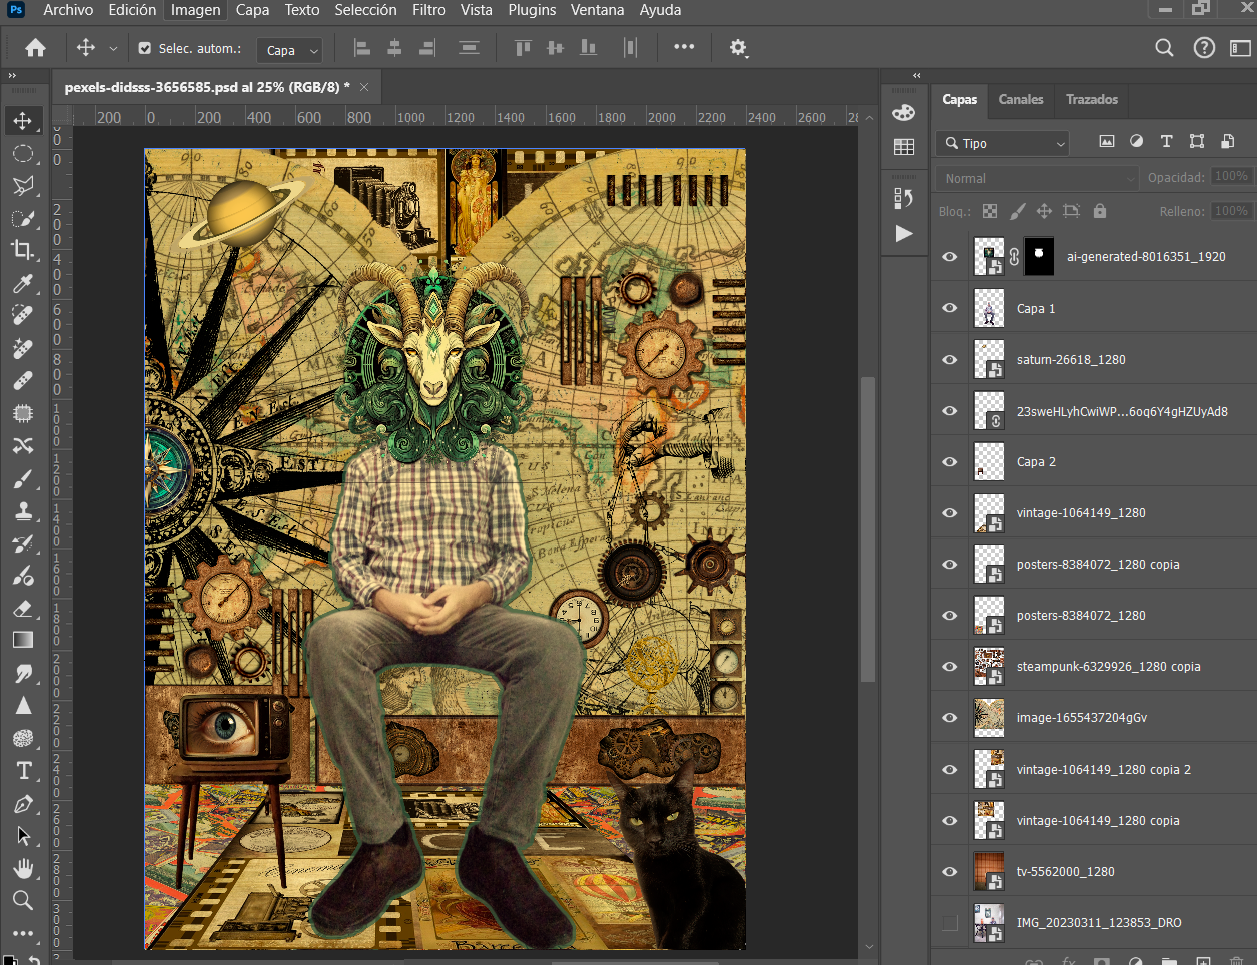Open the Search icon in the options bar
The width and height of the screenshot is (1257, 965).
pos(1164,48)
